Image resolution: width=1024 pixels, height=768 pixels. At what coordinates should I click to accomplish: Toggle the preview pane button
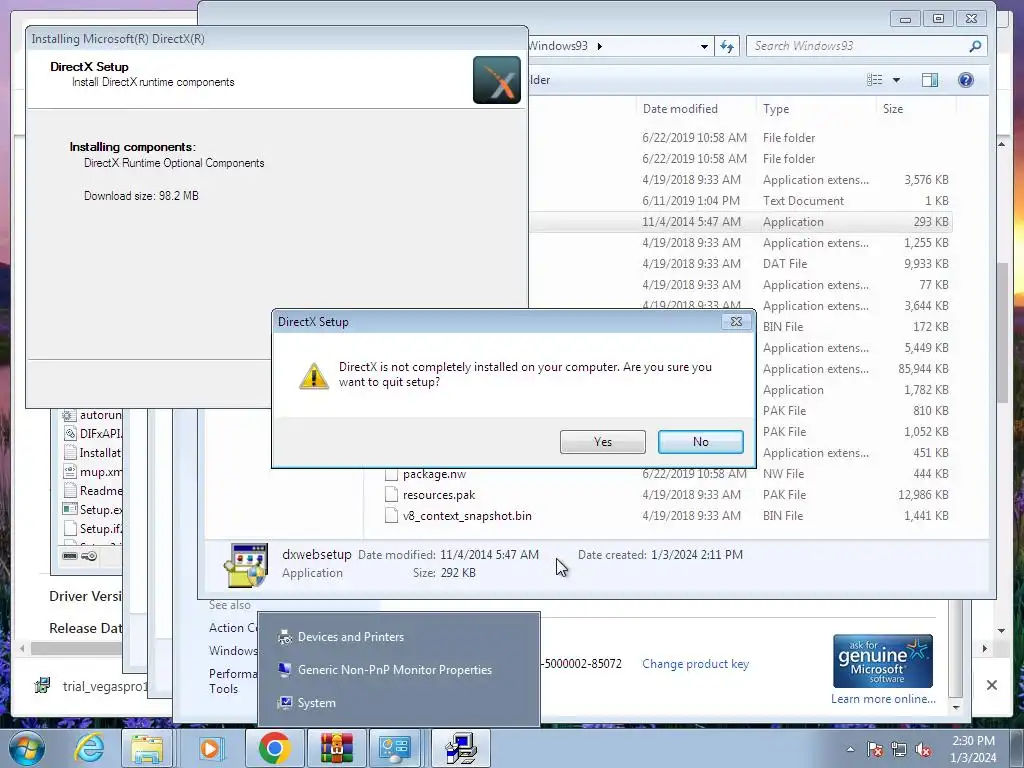[x=929, y=80]
